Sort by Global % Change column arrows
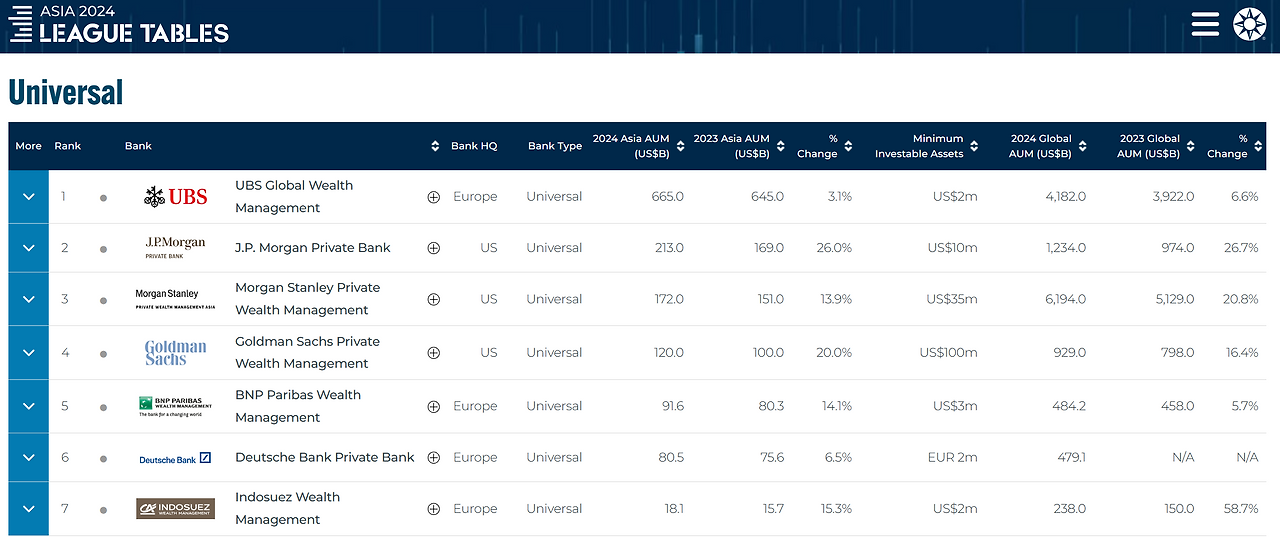Image resolution: width=1280 pixels, height=537 pixels. (x=1258, y=146)
